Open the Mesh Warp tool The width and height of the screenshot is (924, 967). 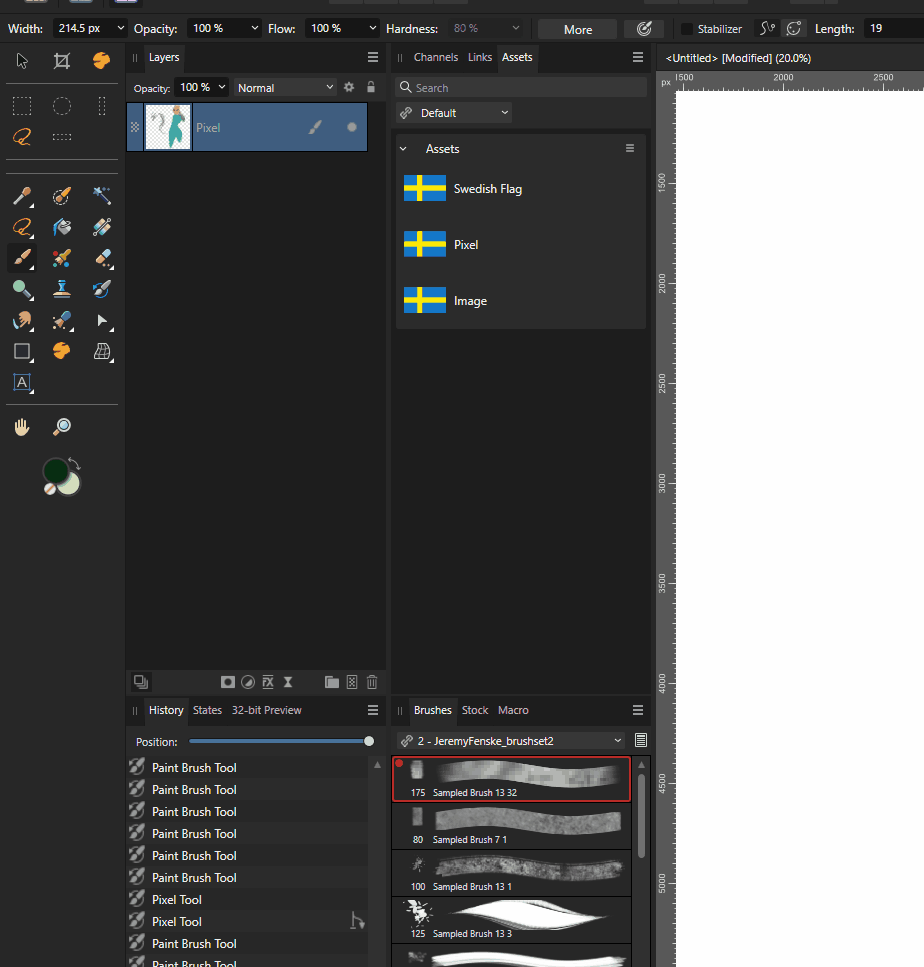(102, 351)
